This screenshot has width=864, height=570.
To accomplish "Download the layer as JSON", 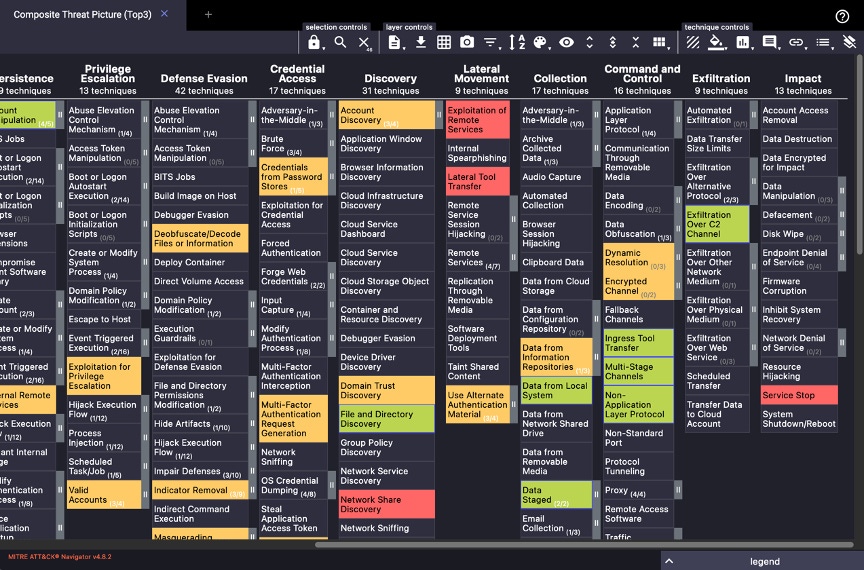I will [x=421, y=42].
